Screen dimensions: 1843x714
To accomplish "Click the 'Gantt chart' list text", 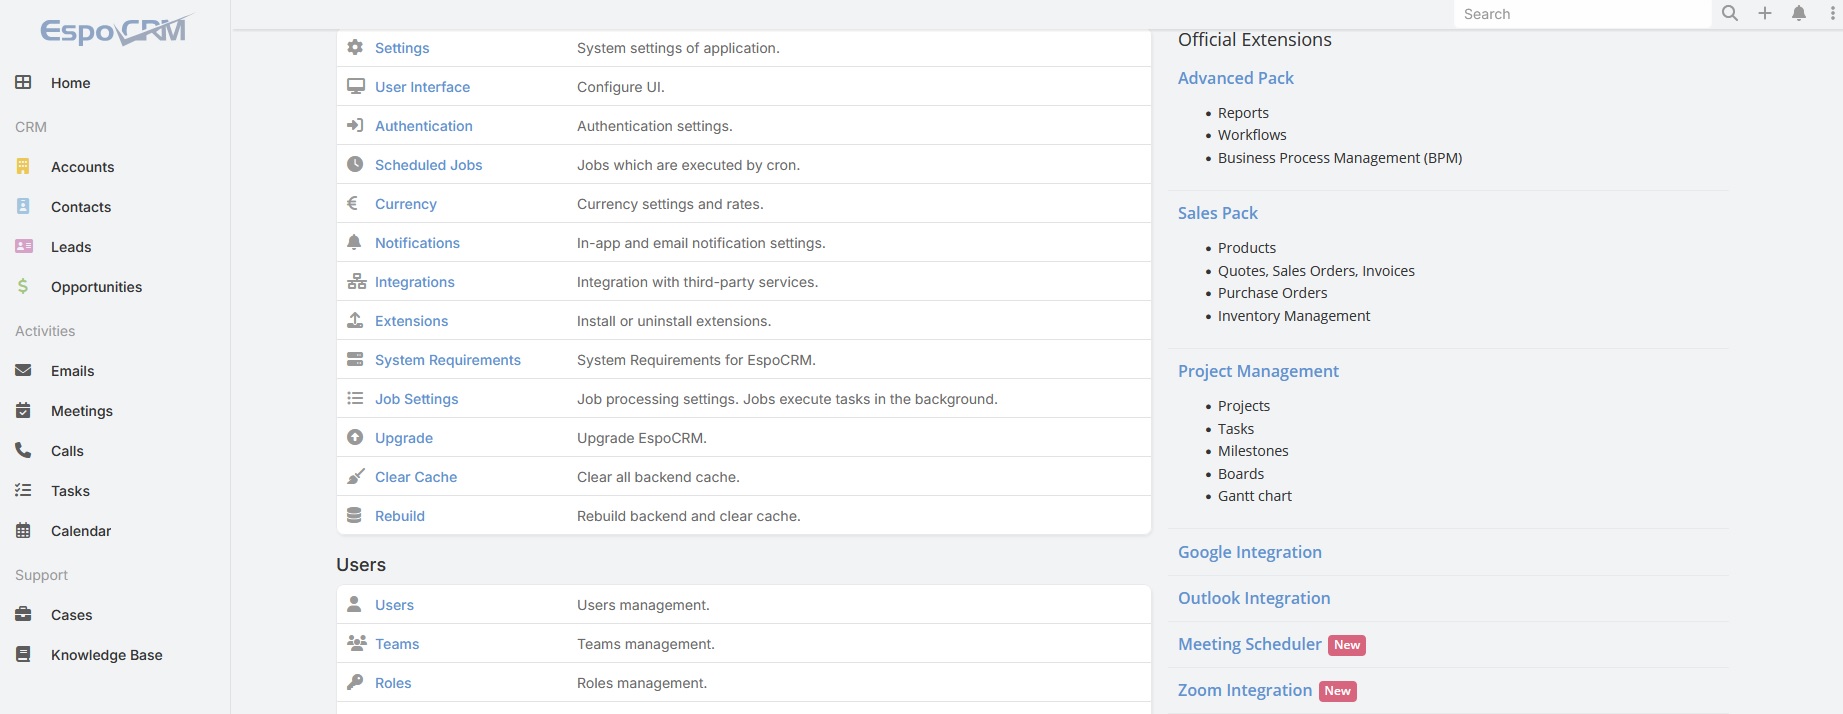I will tap(1255, 496).
